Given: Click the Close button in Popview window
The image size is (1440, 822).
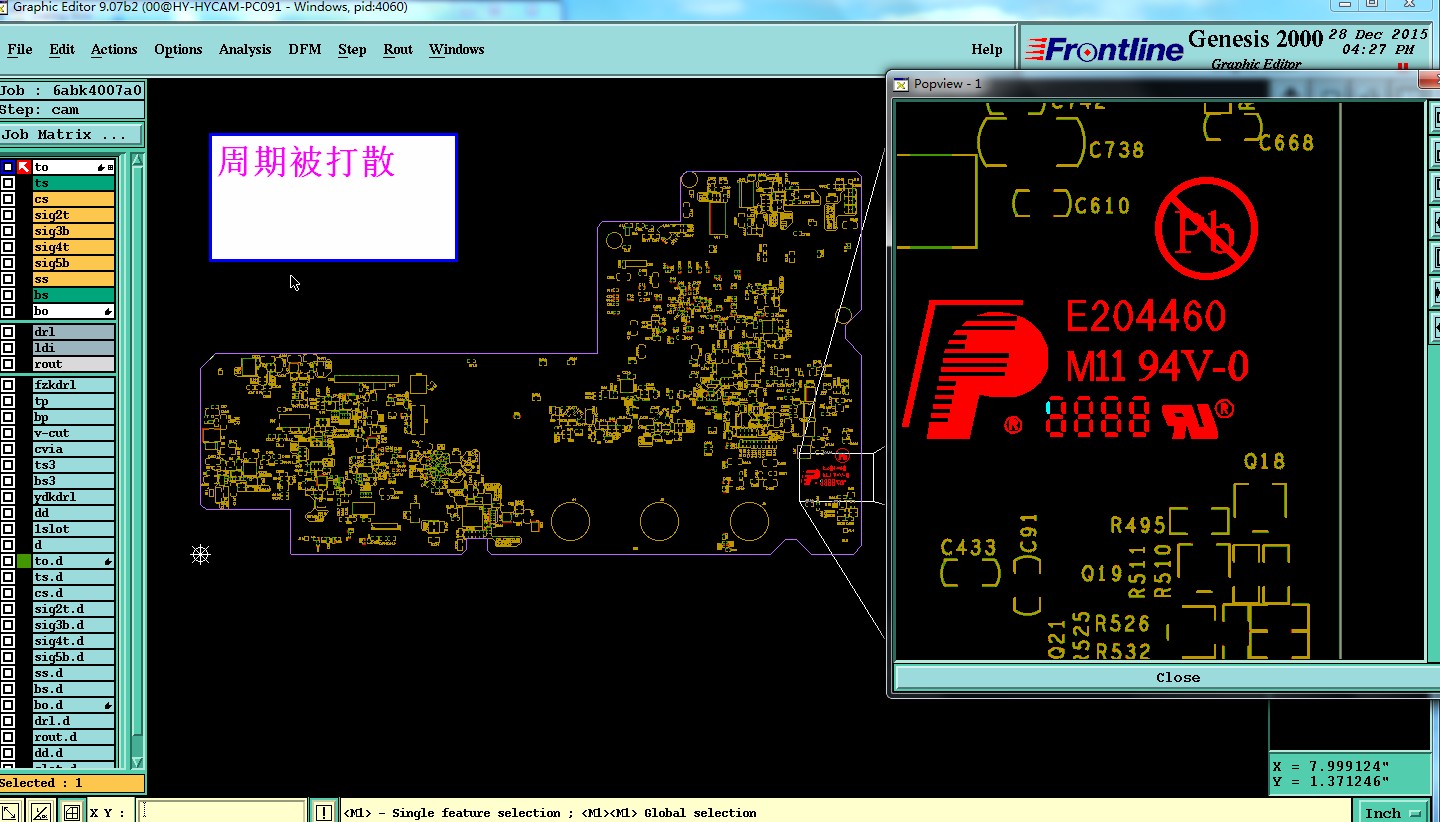Looking at the screenshot, I should (1177, 677).
